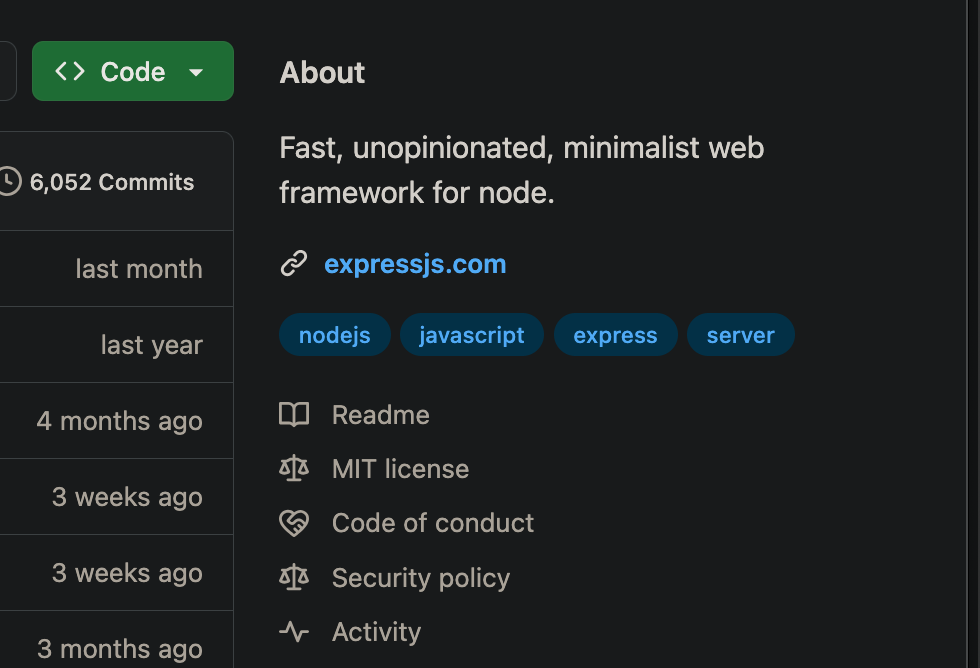Screen dimensions: 980x668
Task: Click the scale icon next to MIT license
Action: tap(294, 469)
